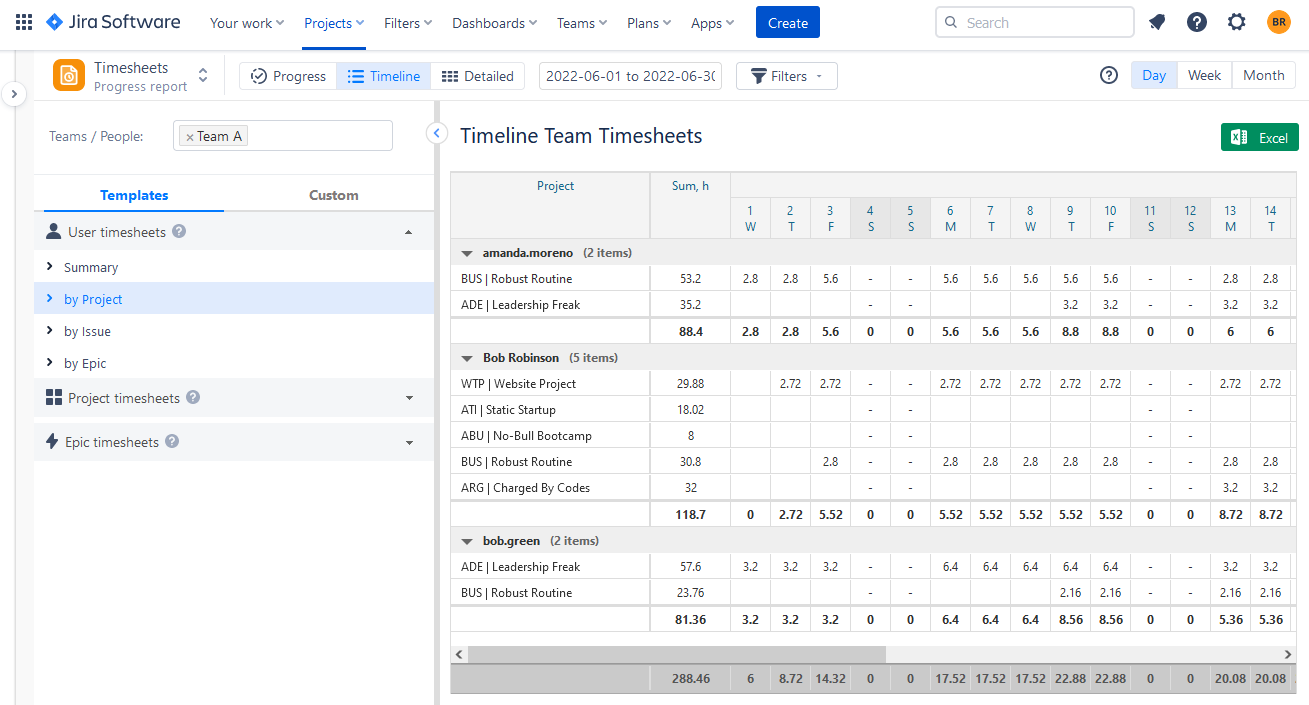The height and width of the screenshot is (705, 1309).
Task: Open the Filters dropdown
Action: 786,75
